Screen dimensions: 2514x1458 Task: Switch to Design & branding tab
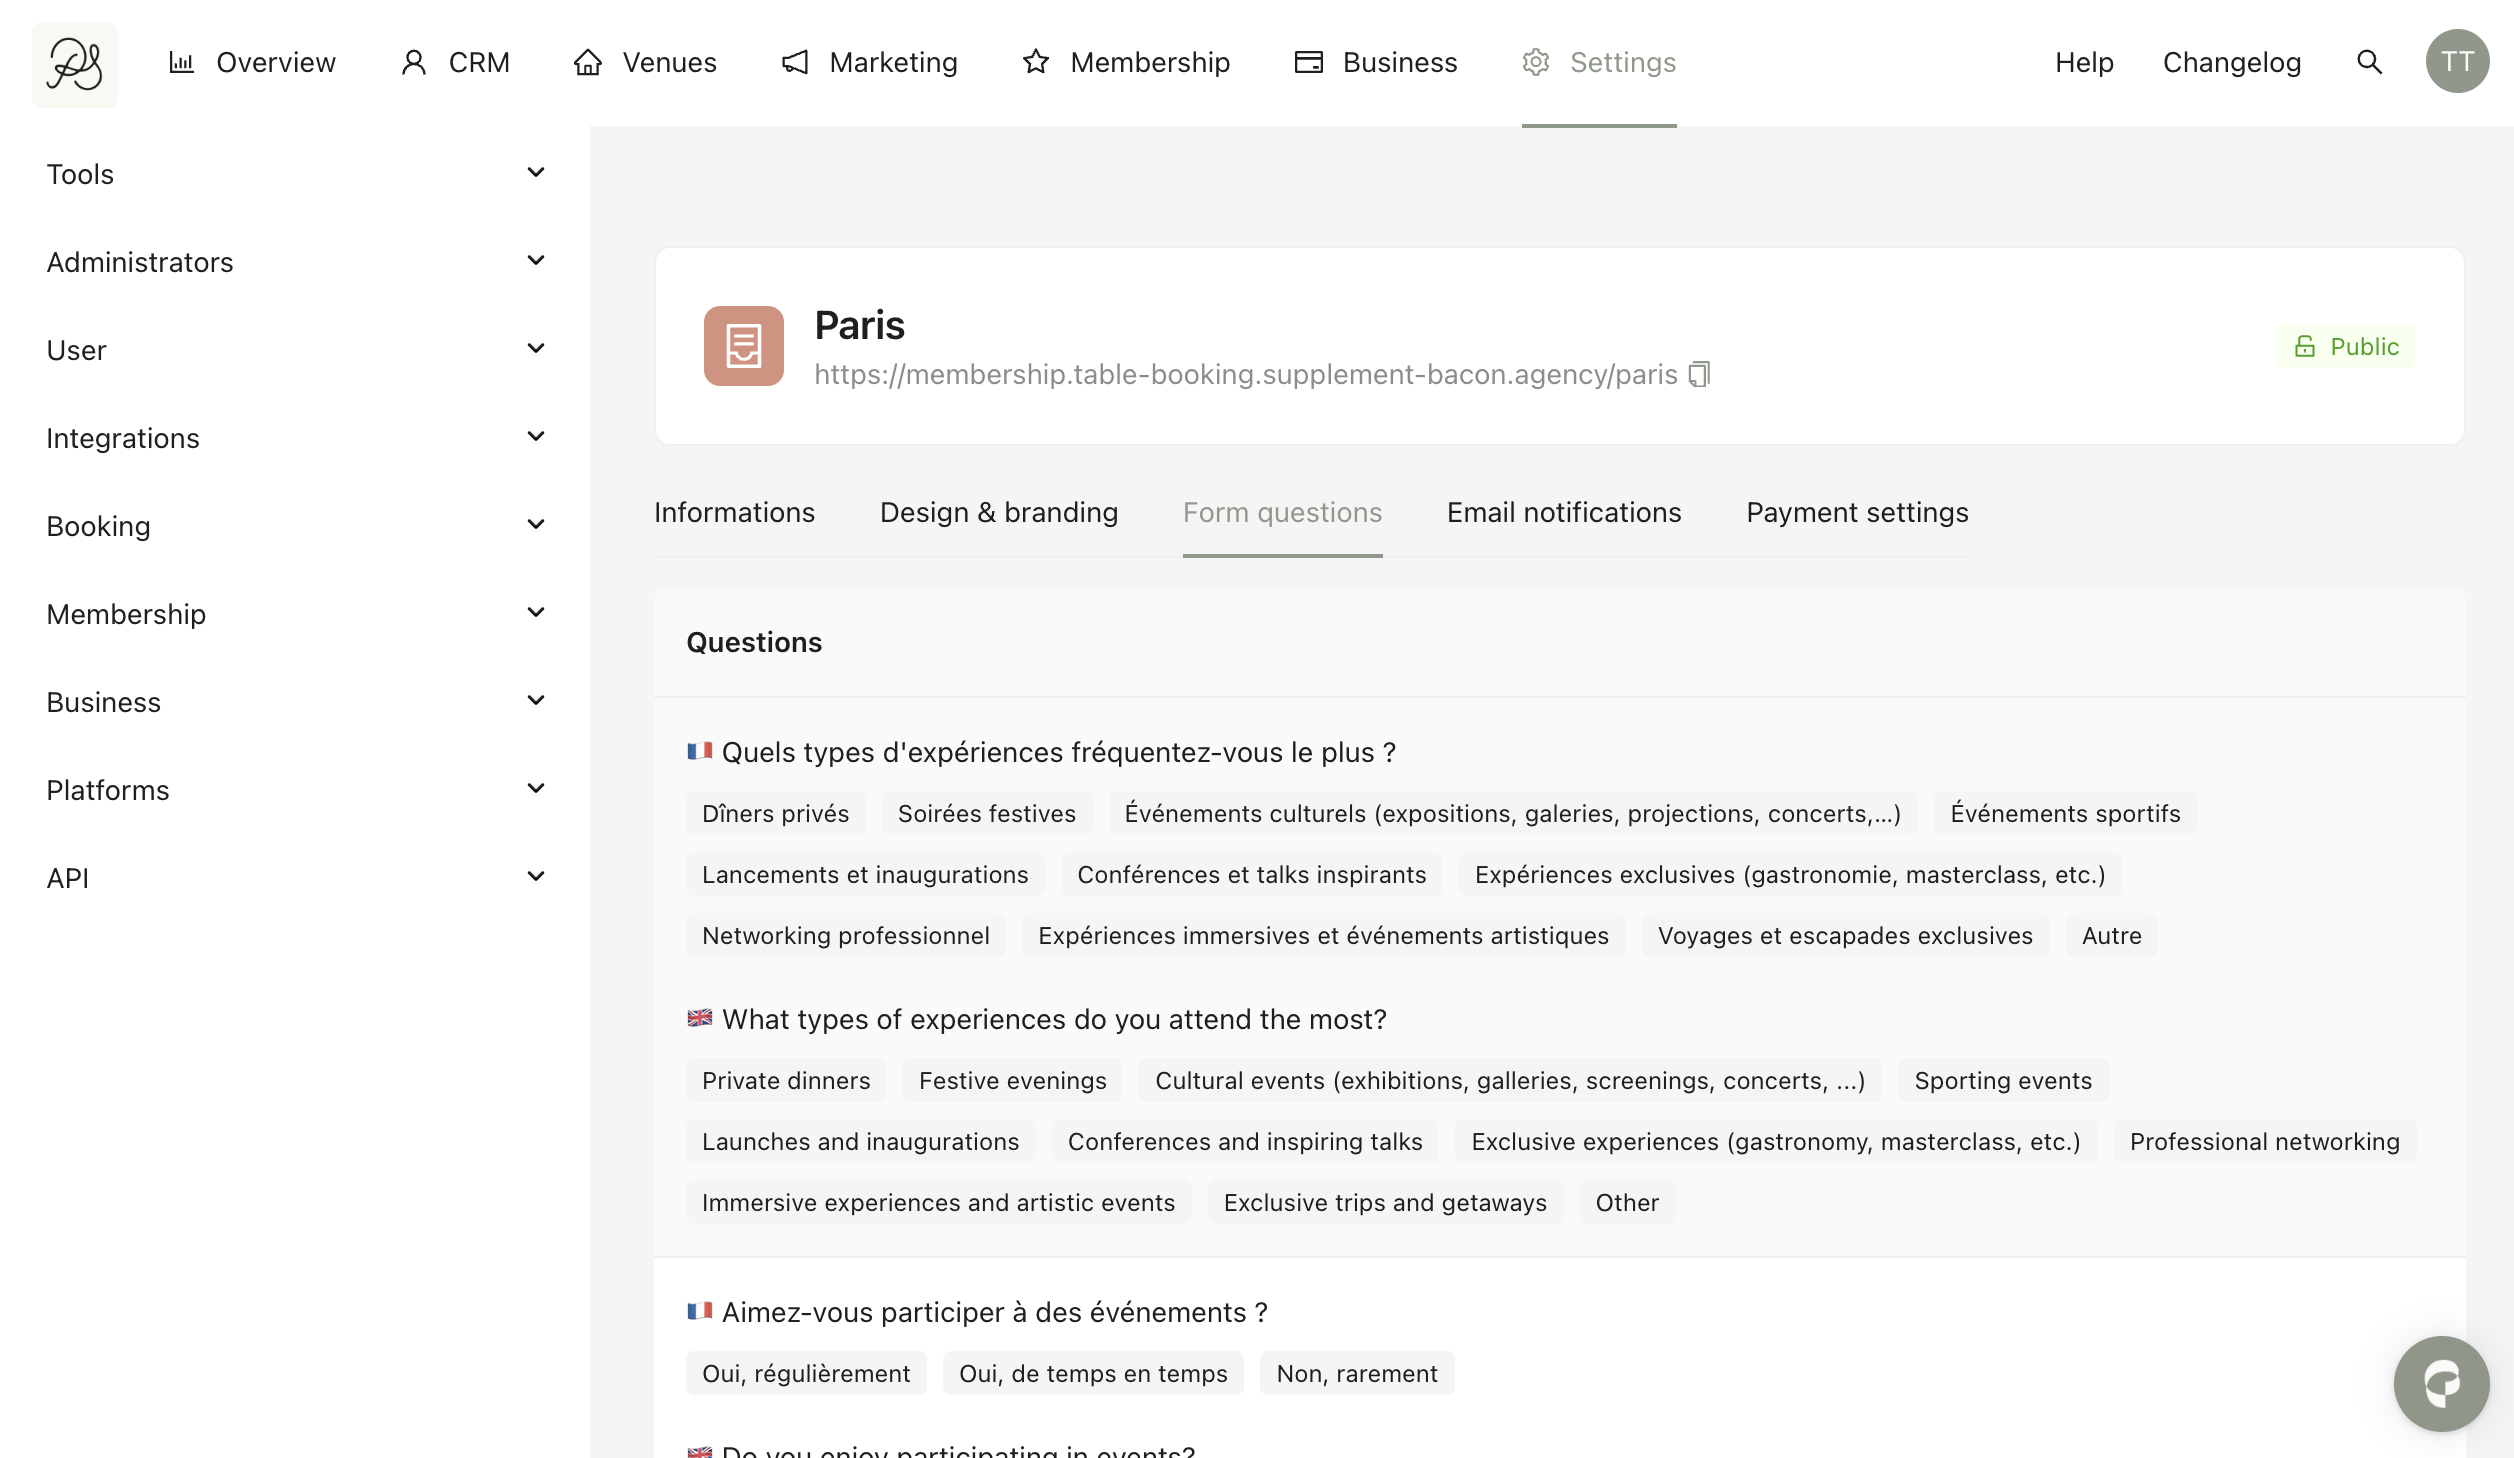(998, 512)
